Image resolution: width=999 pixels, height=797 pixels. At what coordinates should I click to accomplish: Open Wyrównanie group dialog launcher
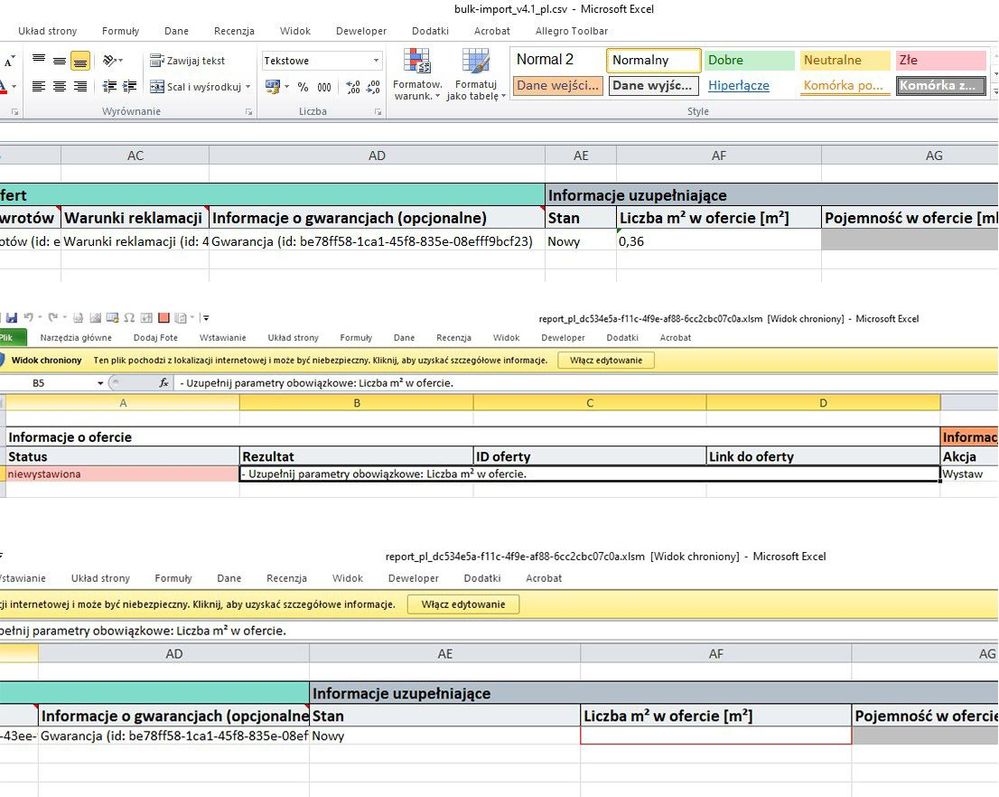[248, 111]
